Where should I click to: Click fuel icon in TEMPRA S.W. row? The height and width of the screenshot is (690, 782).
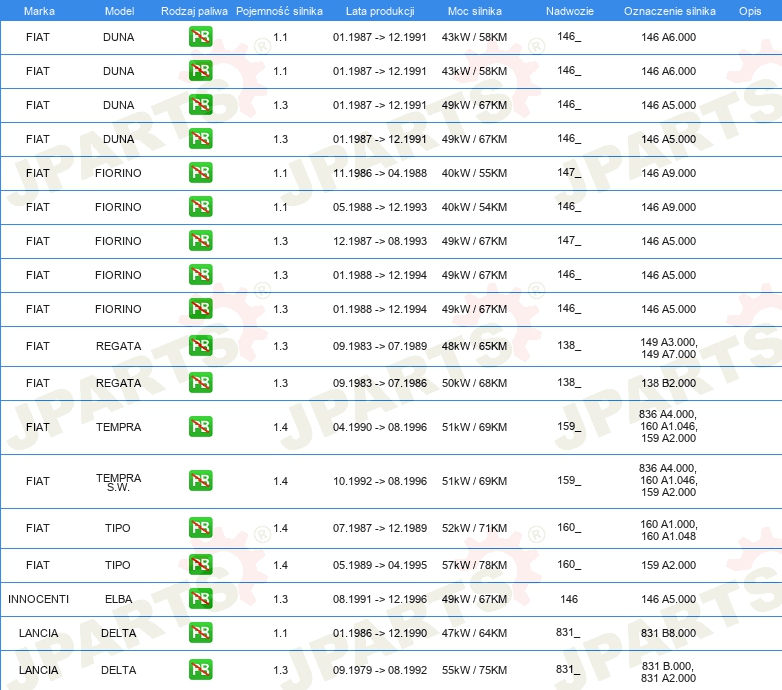click(x=200, y=481)
